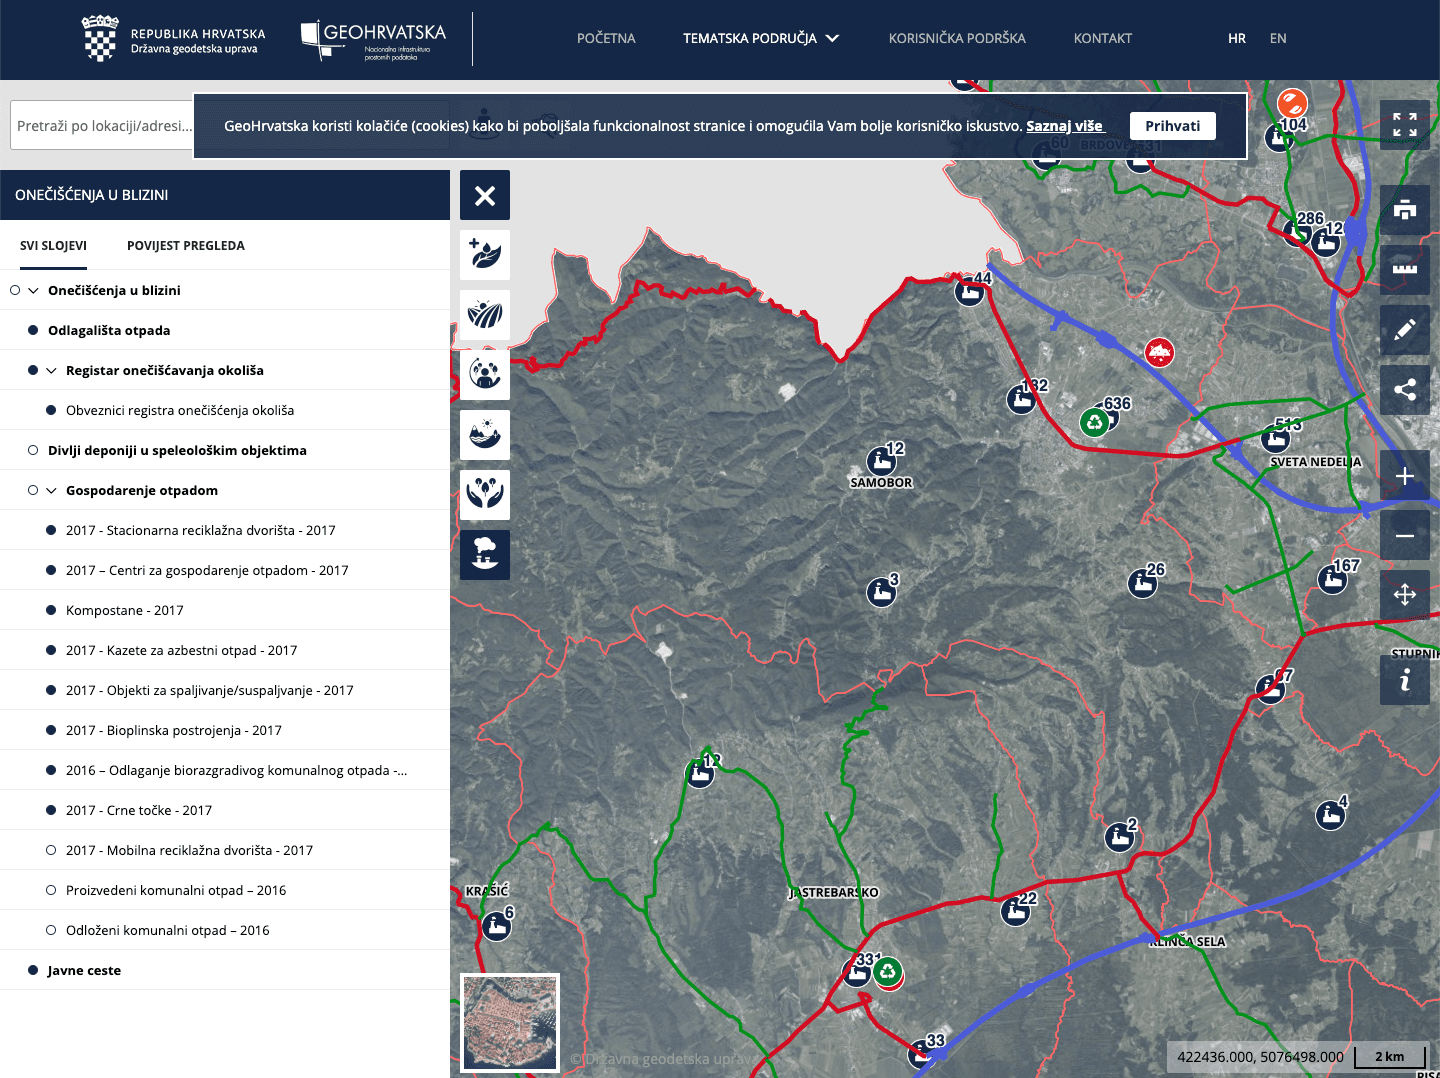This screenshot has width=1440, height=1078.
Task: Select 2017 - Kazete za azbestni otpad row
Action: (x=225, y=650)
